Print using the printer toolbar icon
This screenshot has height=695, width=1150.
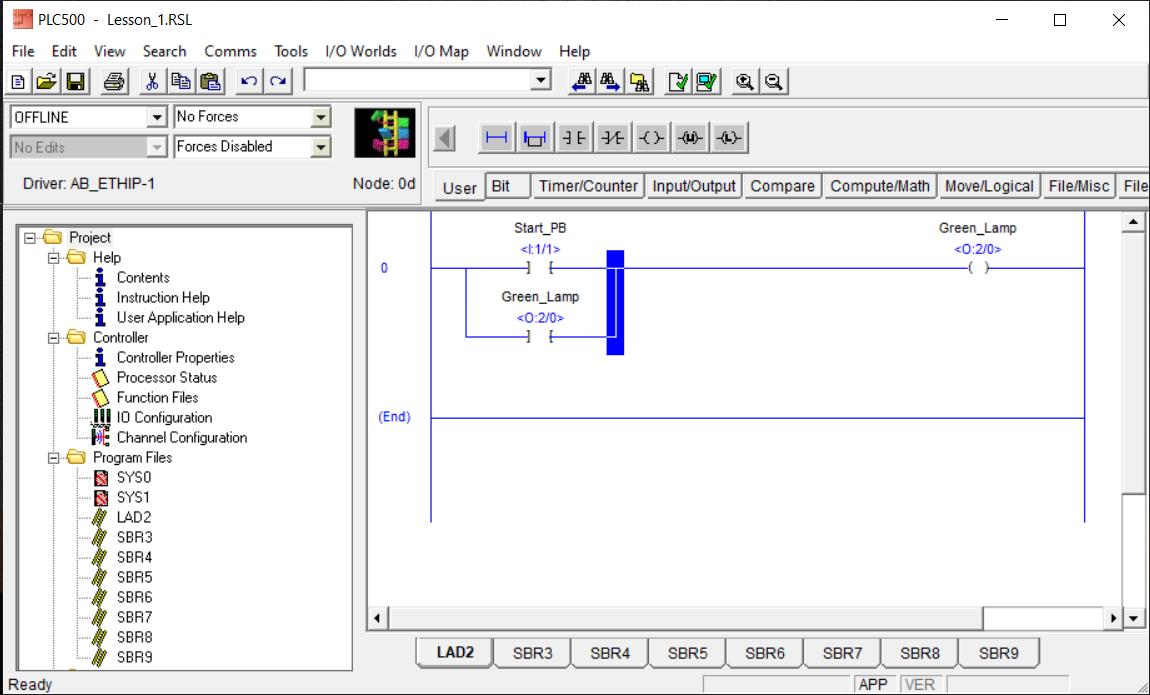pyautogui.click(x=114, y=81)
